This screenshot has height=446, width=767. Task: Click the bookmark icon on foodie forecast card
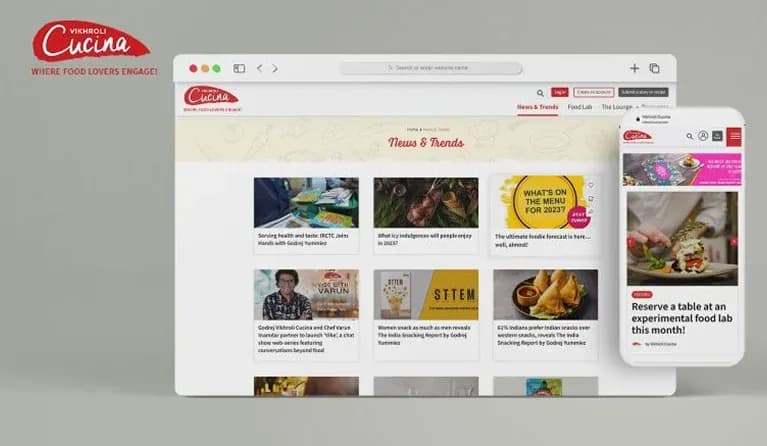point(591,199)
